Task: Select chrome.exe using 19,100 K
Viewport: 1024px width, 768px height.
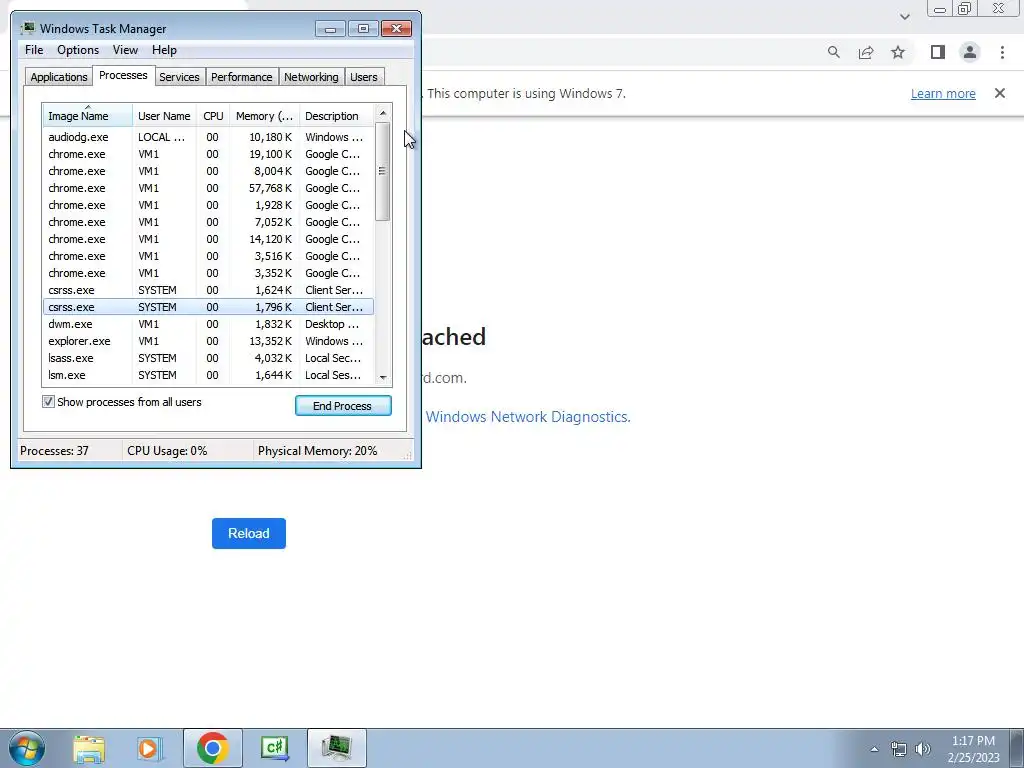Action: point(208,154)
